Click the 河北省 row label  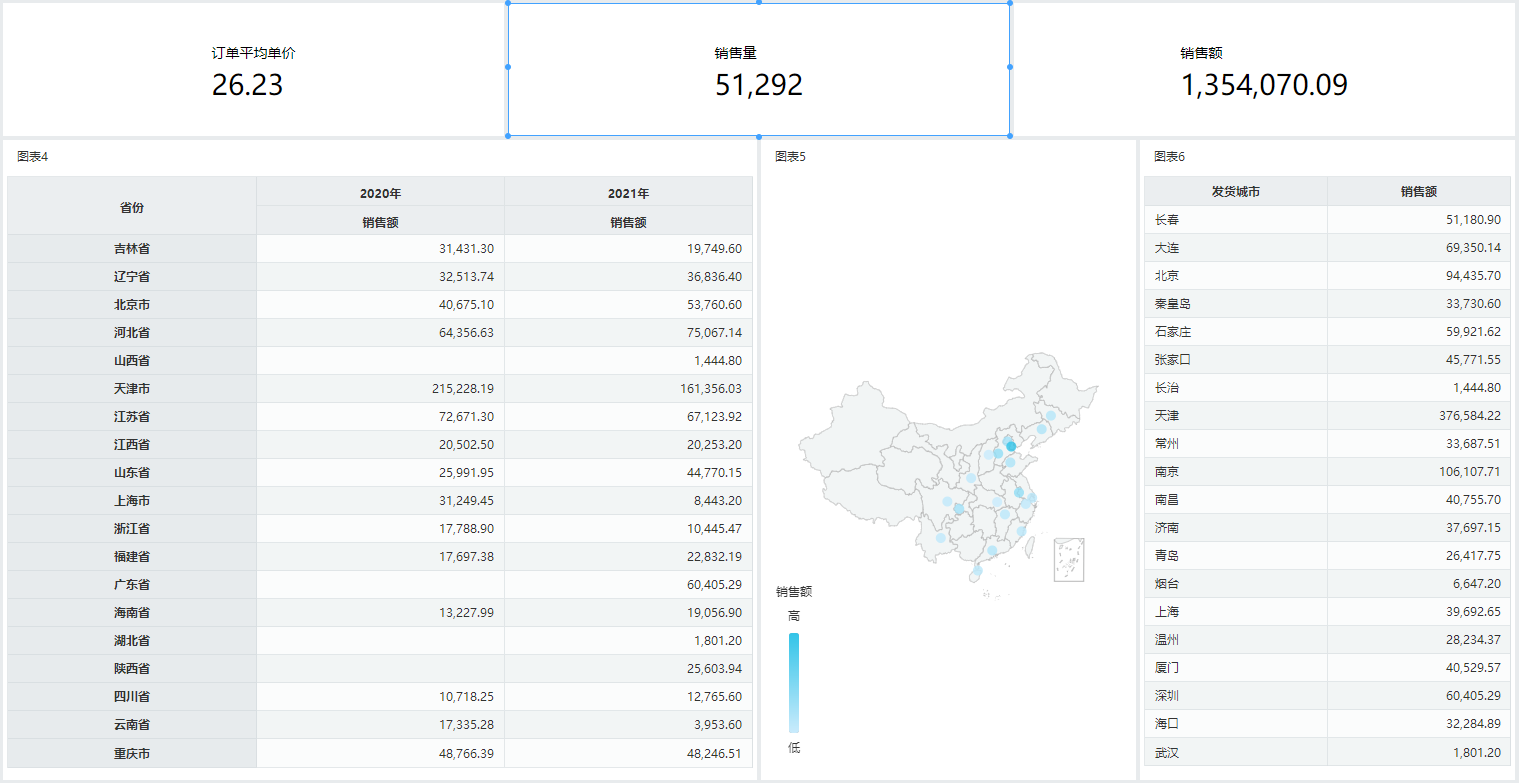click(x=132, y=332)
